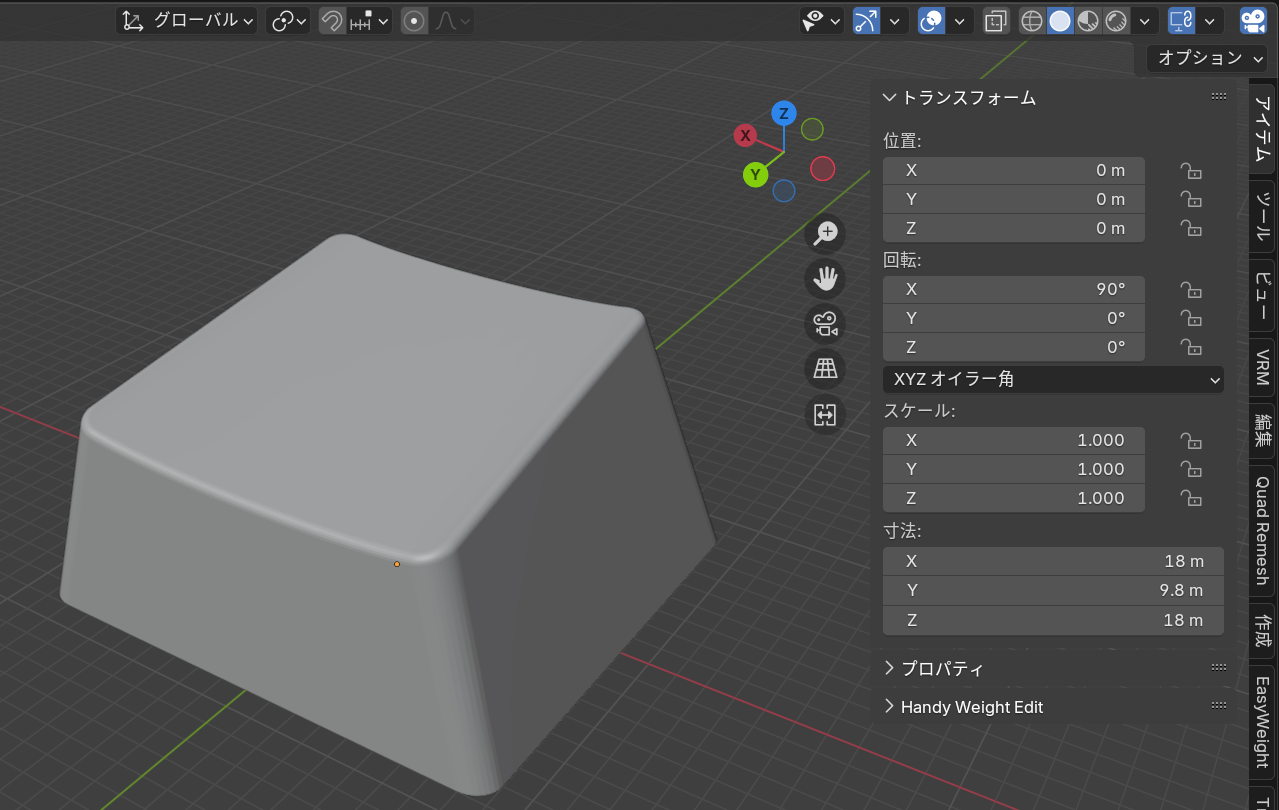The height and width of the screenshot is (810, 1279).
Task: Toggle X-ray display mode
Action: pyautogui.click(x=995, y=21)
